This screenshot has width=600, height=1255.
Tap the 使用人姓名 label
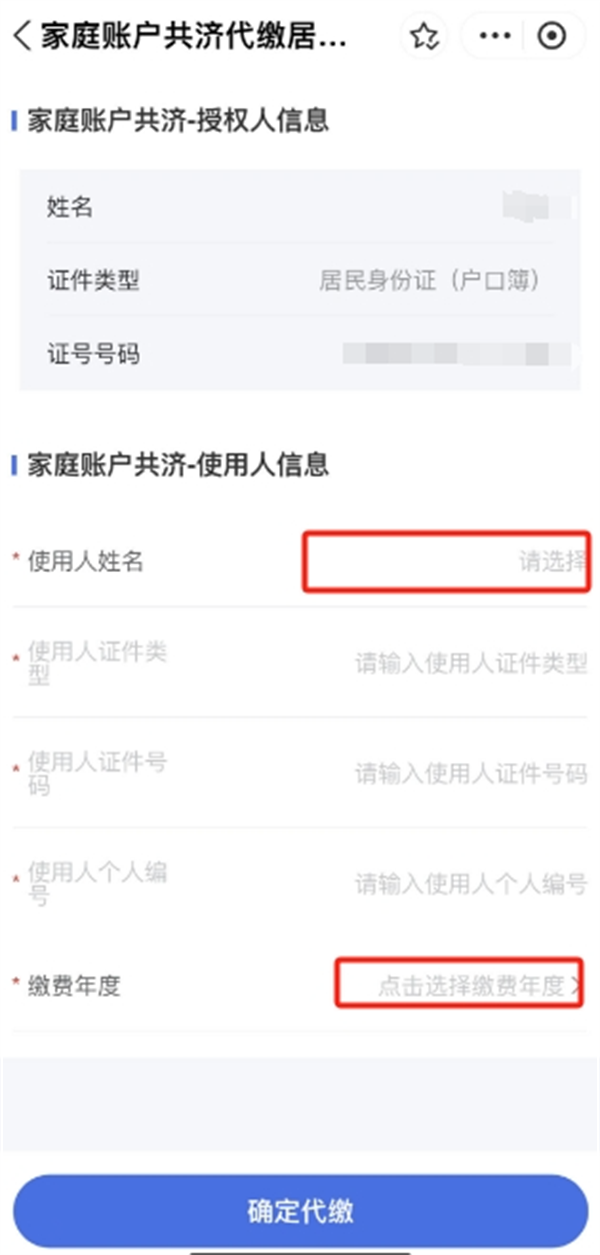coord(86,561)
